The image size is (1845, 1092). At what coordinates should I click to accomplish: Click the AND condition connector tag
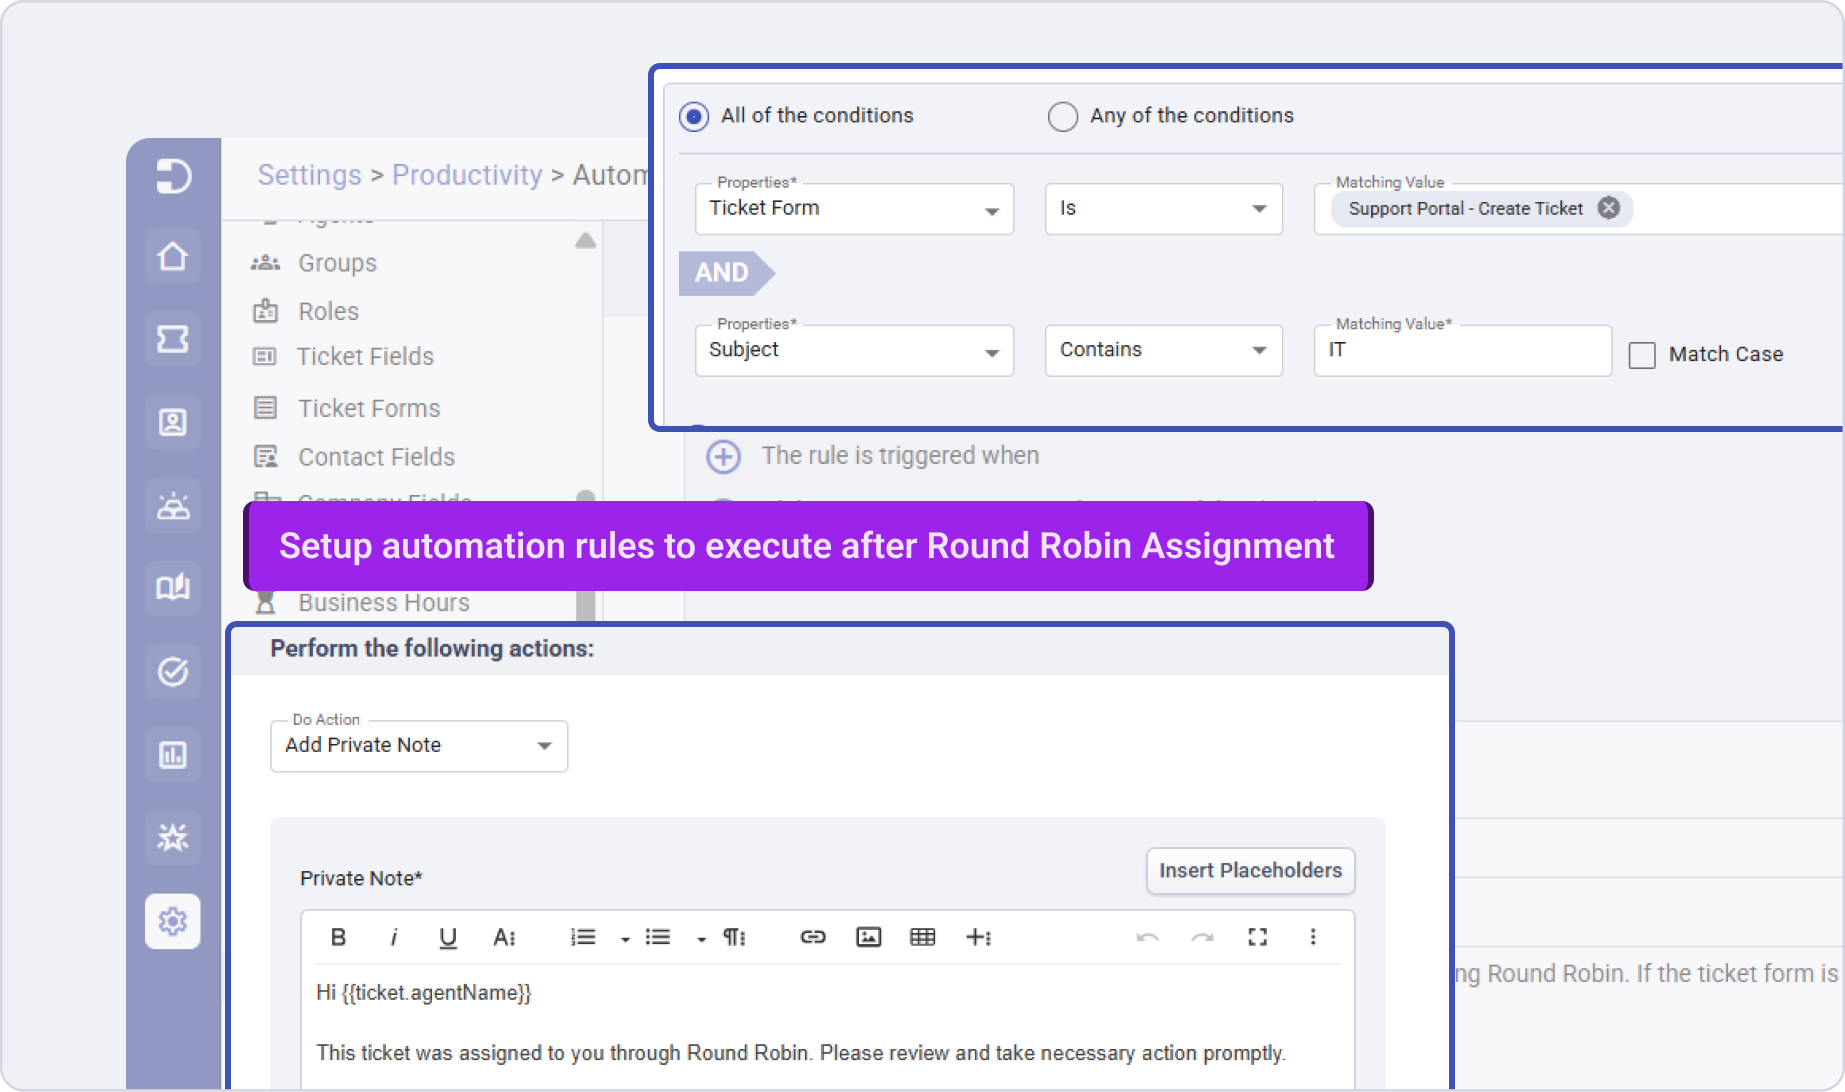[x=726, y=273]
